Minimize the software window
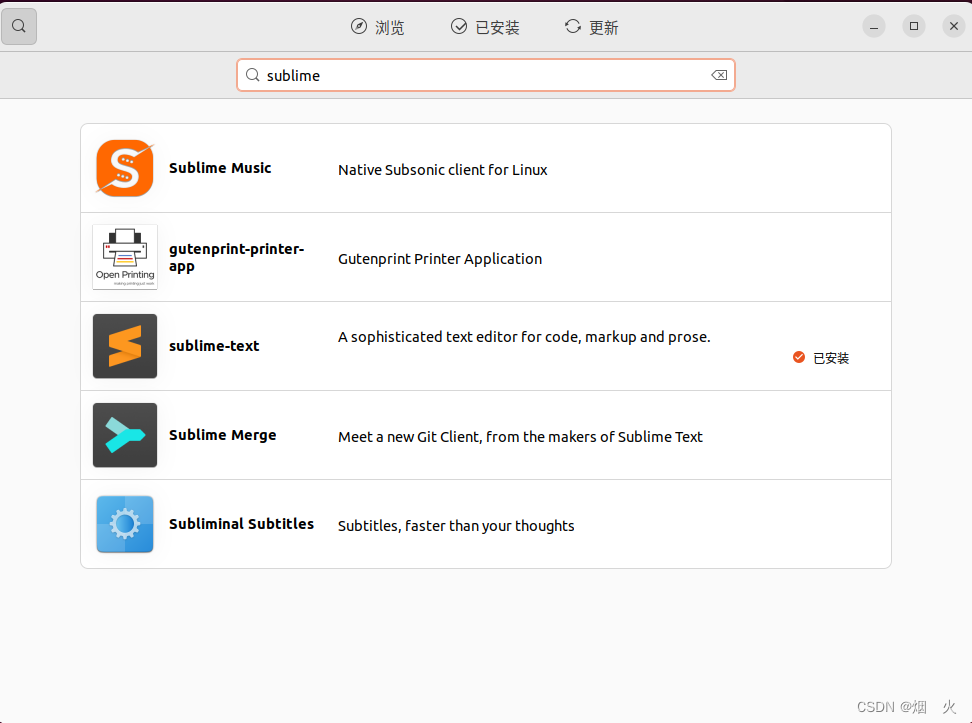The image size is (972, 723). click(874, 27)
